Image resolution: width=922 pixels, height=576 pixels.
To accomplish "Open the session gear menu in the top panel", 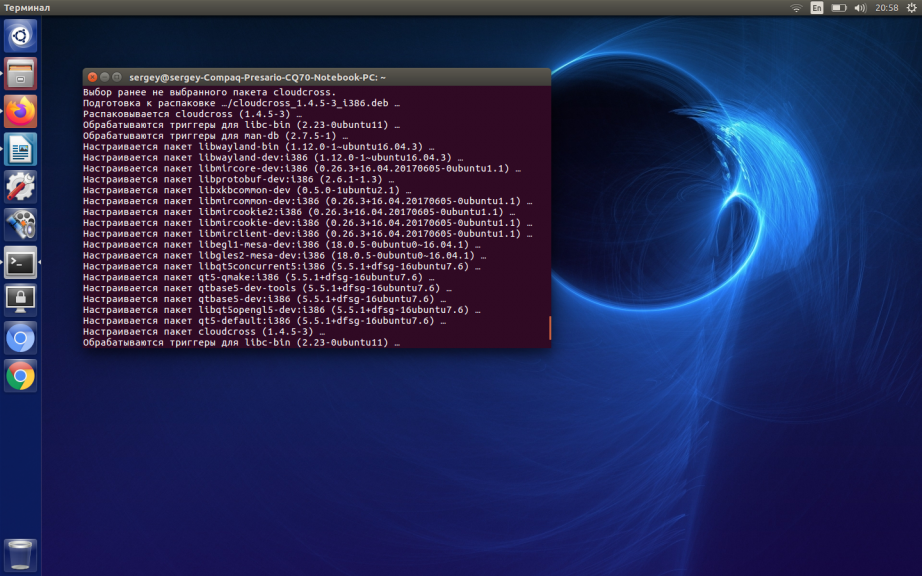I will point(911,8).
